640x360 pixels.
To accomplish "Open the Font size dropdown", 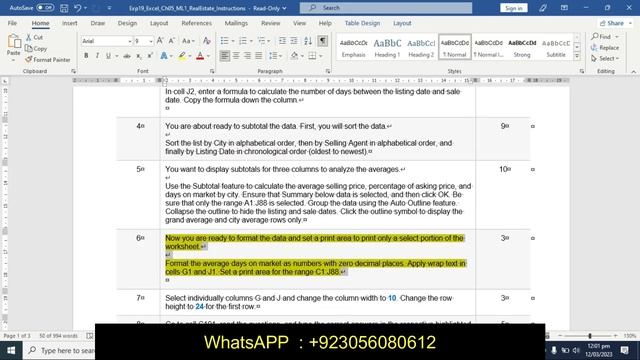I will [151, 41].
